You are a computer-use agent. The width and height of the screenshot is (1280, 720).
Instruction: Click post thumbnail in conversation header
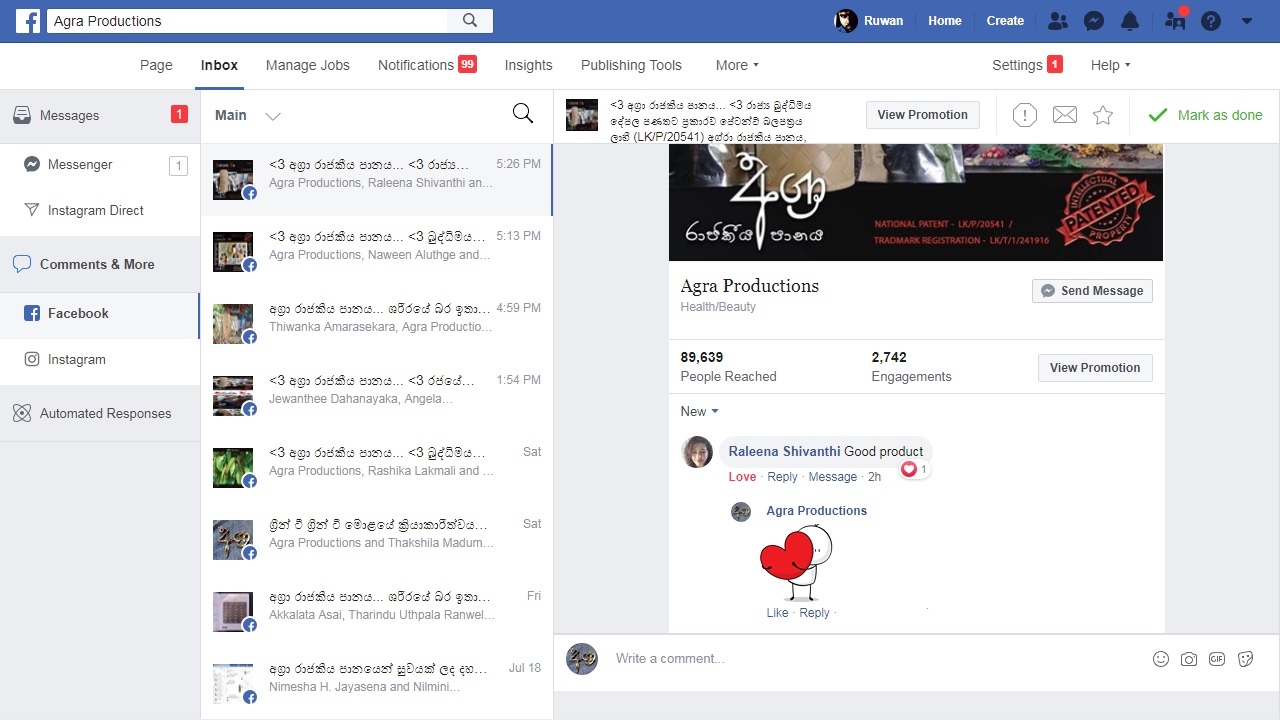[582, 115]
